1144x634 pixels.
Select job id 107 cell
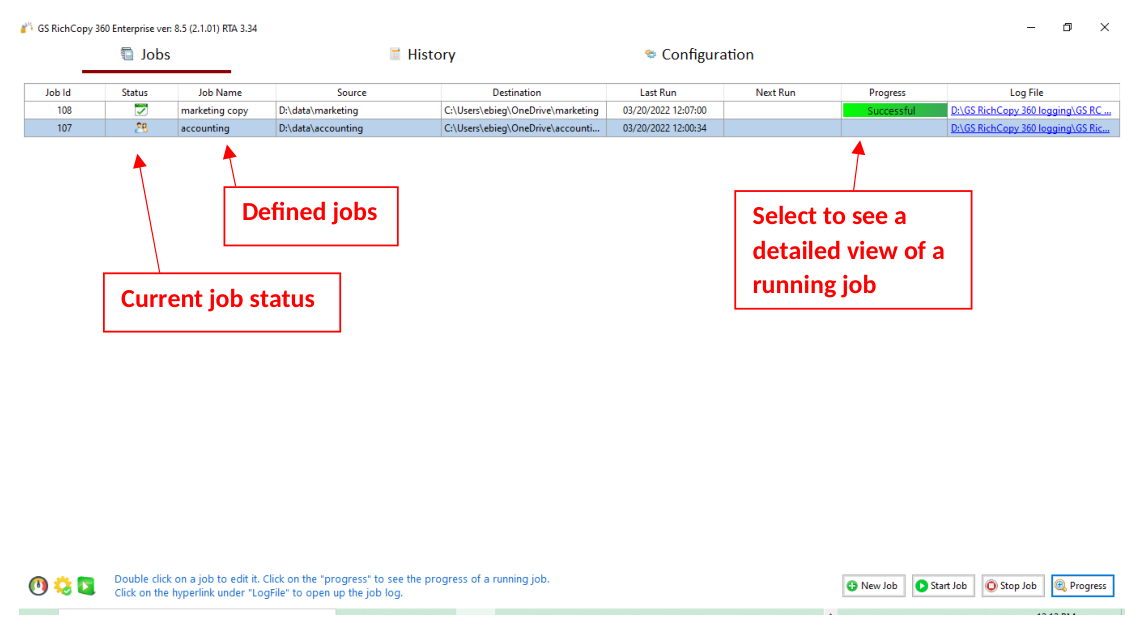(65, 128)
